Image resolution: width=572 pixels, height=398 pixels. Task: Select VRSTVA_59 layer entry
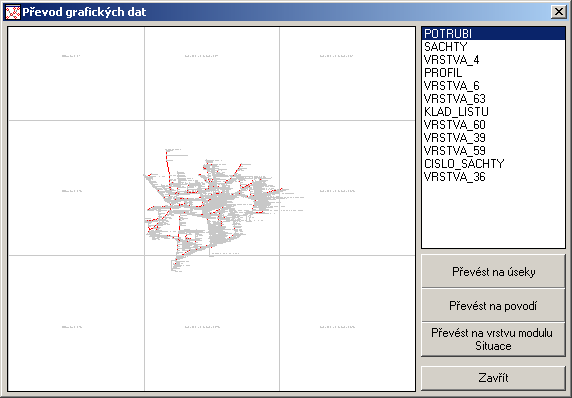point(493,151)
